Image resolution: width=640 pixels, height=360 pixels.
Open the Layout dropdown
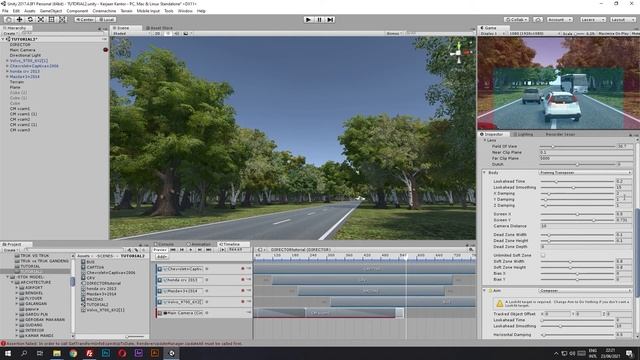[622, 19]
